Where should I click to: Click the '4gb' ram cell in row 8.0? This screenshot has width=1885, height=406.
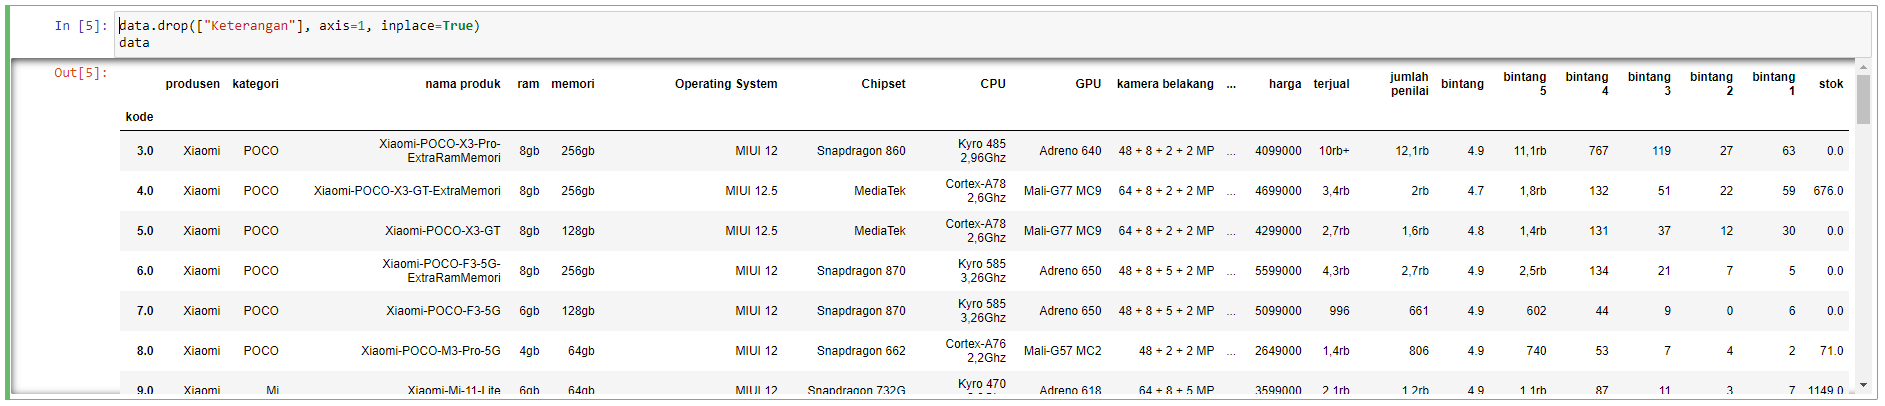pyautogui.click(x=529, y=351)
